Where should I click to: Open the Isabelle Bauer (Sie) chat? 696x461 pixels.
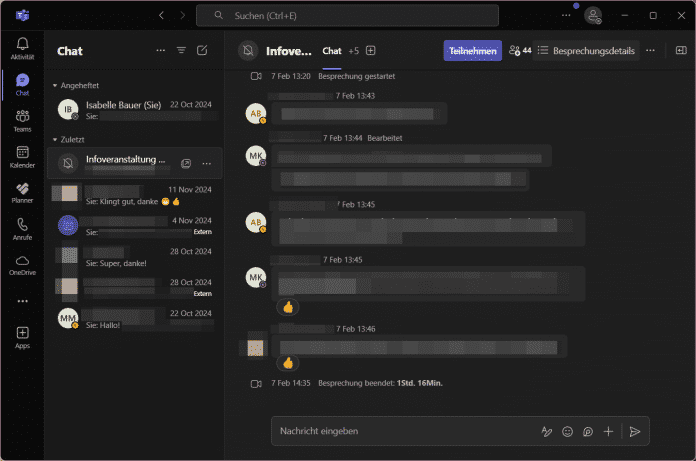134,110
